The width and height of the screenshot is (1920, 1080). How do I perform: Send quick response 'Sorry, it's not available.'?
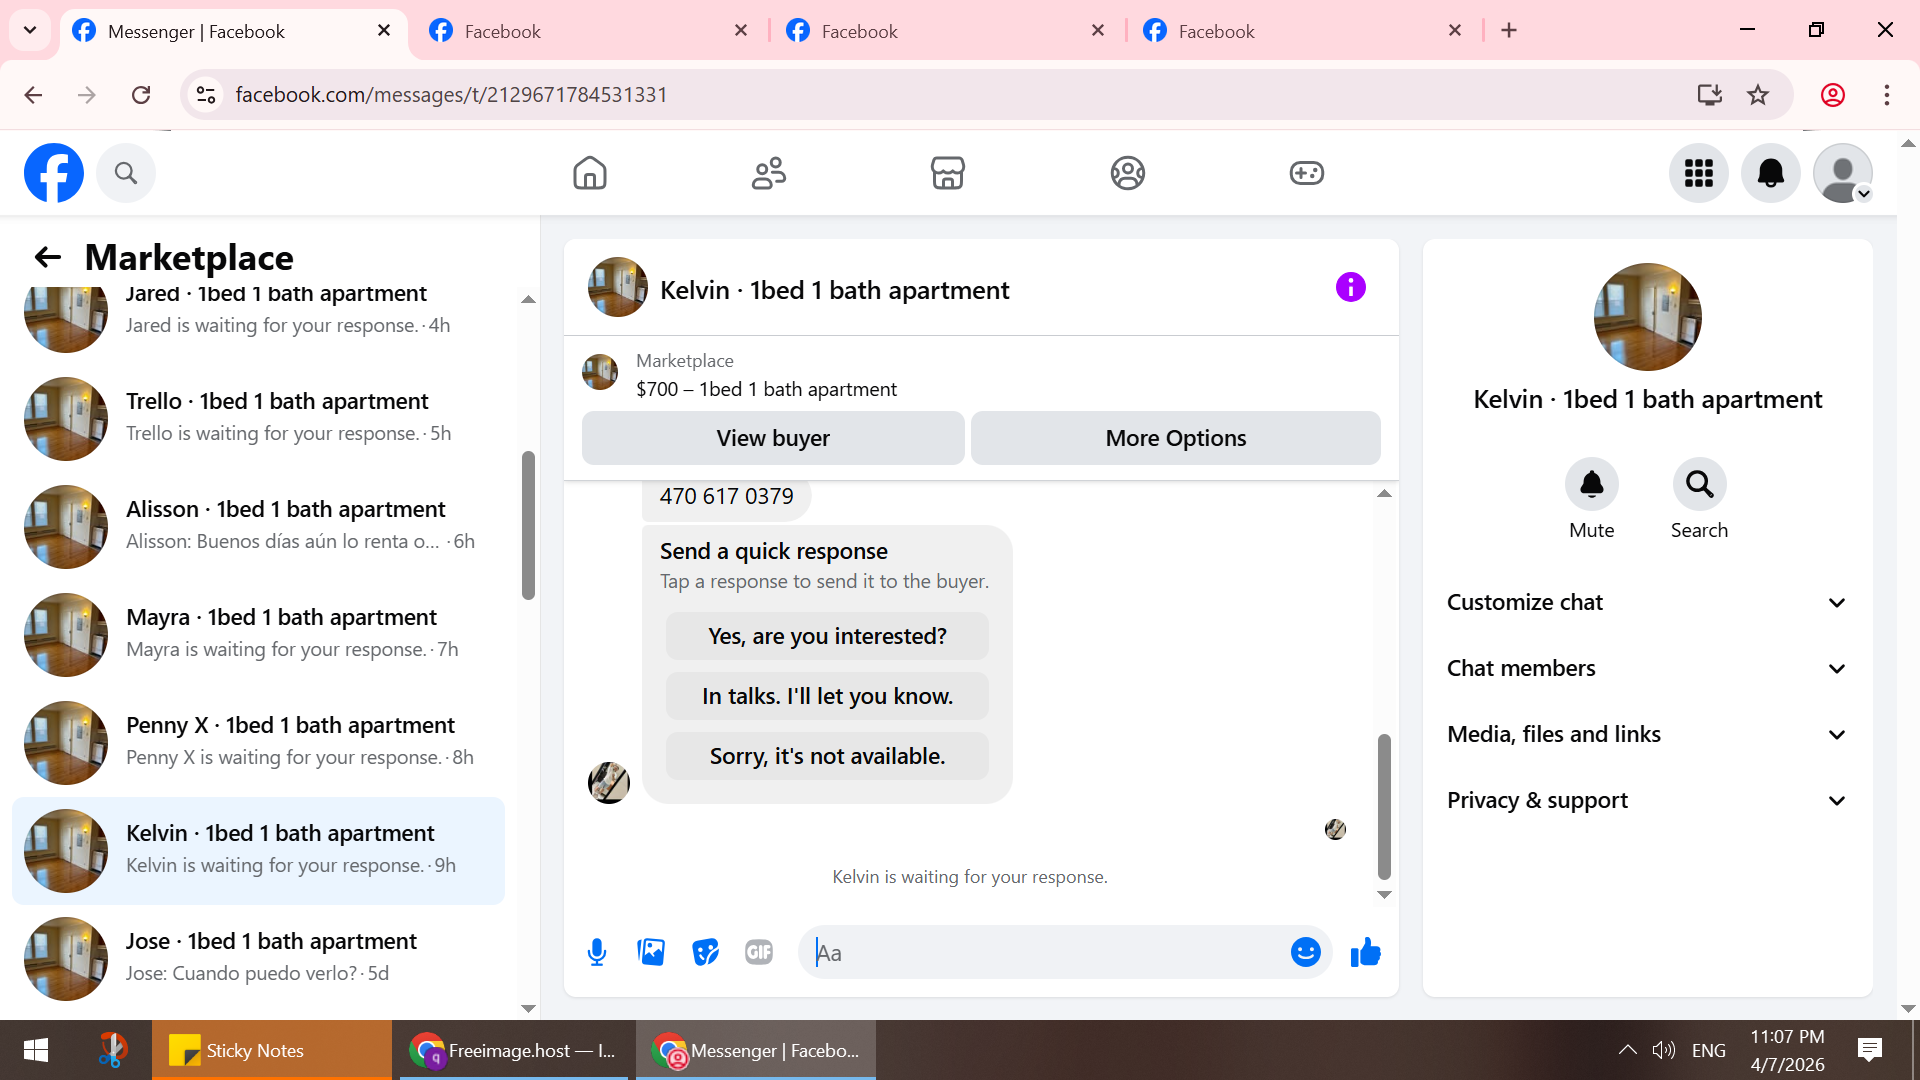[x=827, y=756]
